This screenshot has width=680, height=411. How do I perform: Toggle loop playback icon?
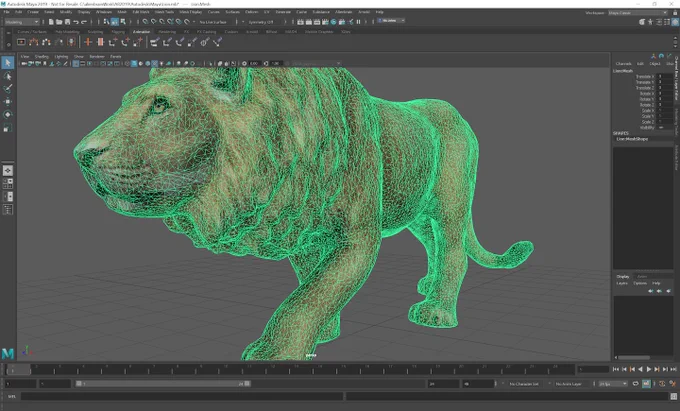[x=636, y=384]
